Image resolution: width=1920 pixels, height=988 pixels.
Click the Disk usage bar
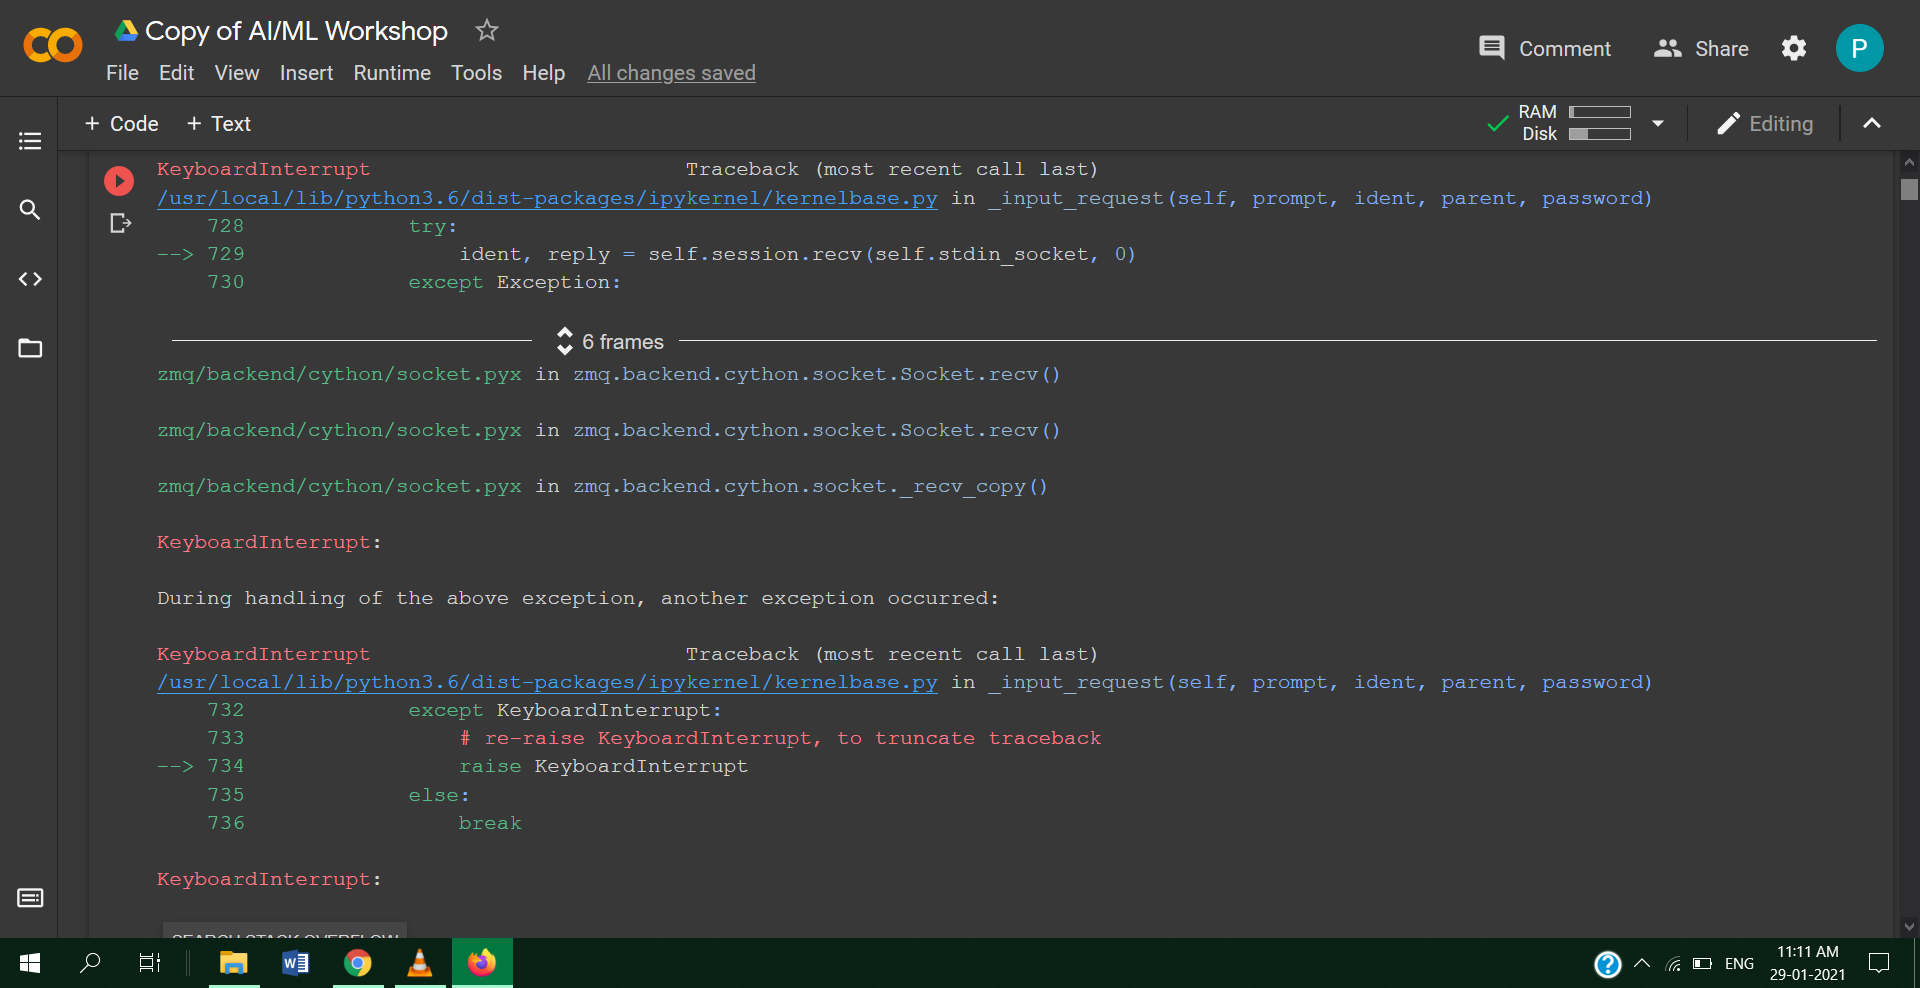[1600, 134]
